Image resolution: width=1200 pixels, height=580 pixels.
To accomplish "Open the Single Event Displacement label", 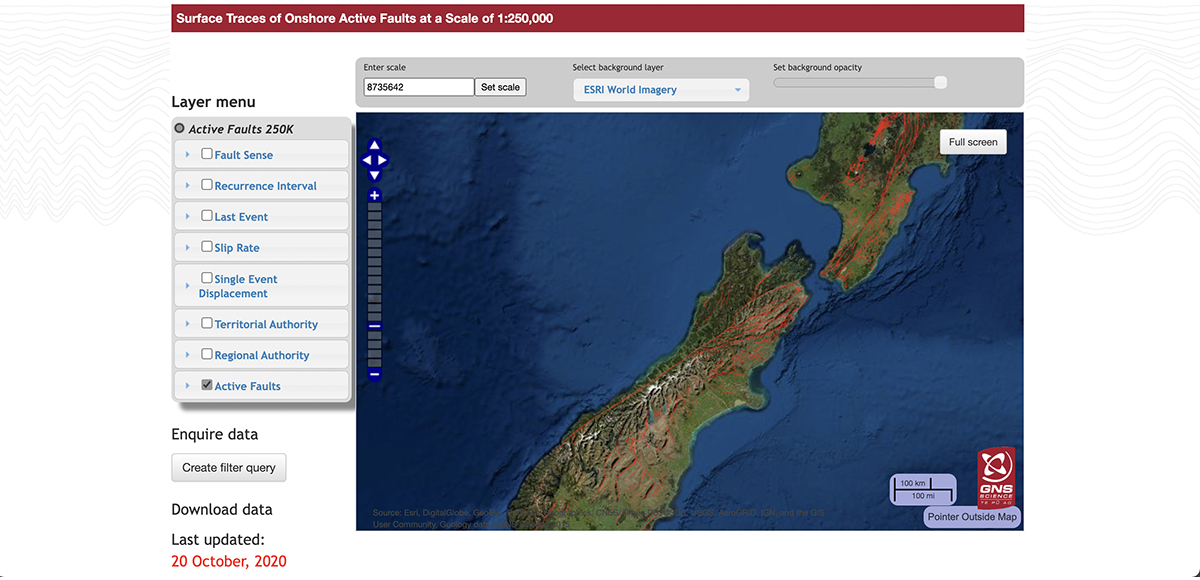I will pos(239,286).
